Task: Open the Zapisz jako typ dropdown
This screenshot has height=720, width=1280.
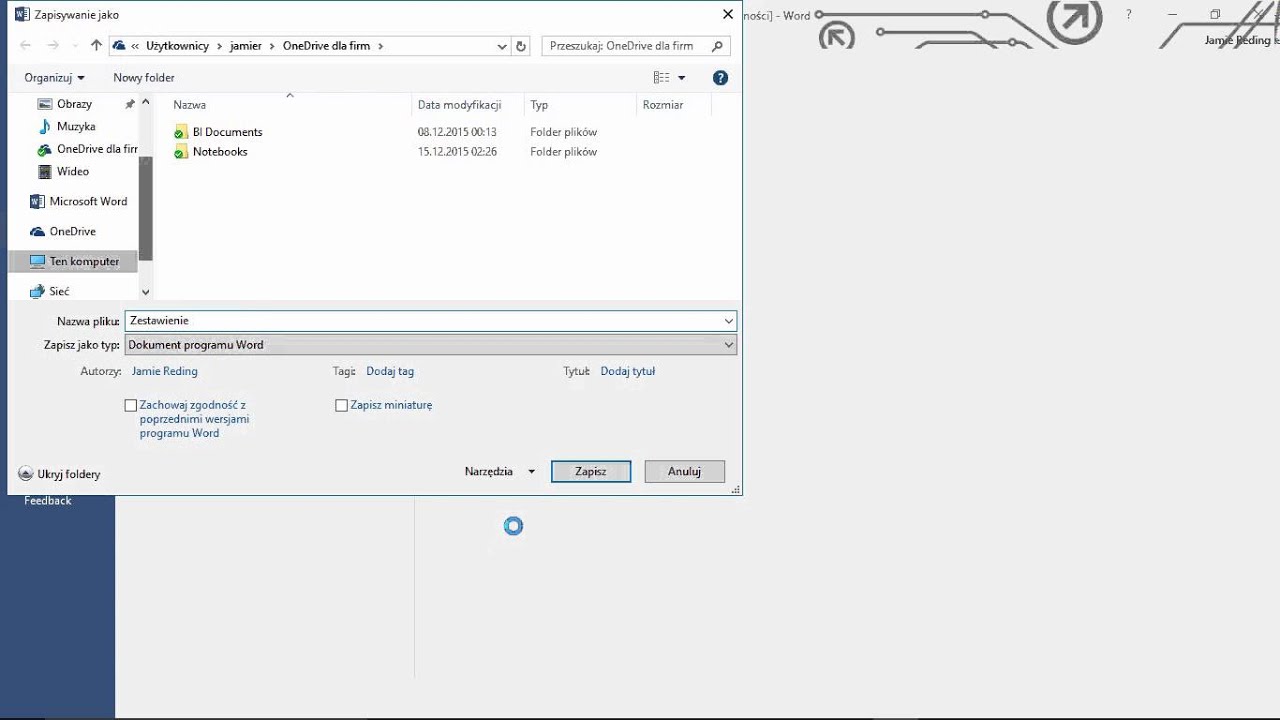Action: point(431,345)
